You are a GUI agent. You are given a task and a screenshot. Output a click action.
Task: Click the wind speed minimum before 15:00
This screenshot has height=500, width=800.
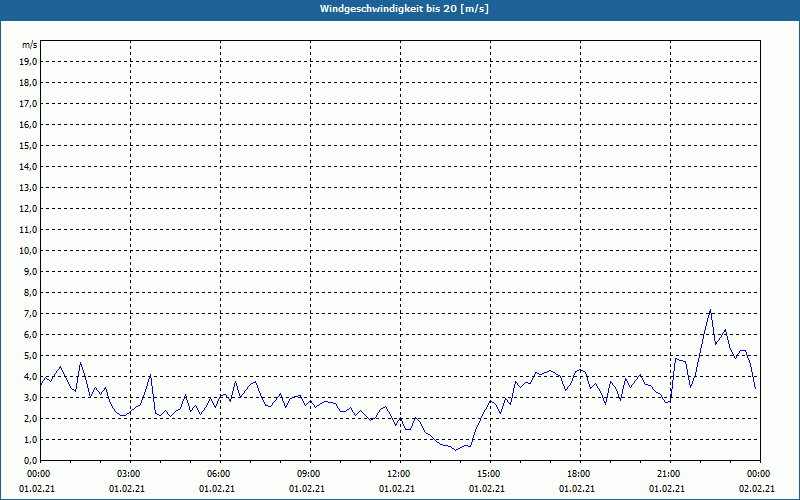coord(456,450)
